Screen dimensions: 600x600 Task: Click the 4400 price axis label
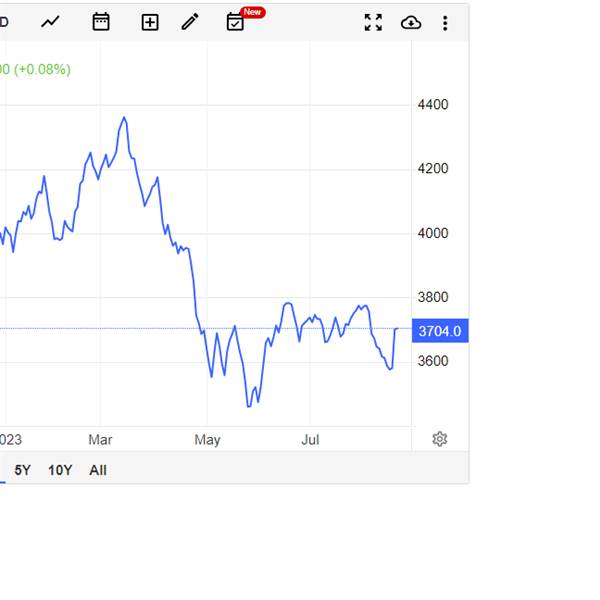coord(433,104)
